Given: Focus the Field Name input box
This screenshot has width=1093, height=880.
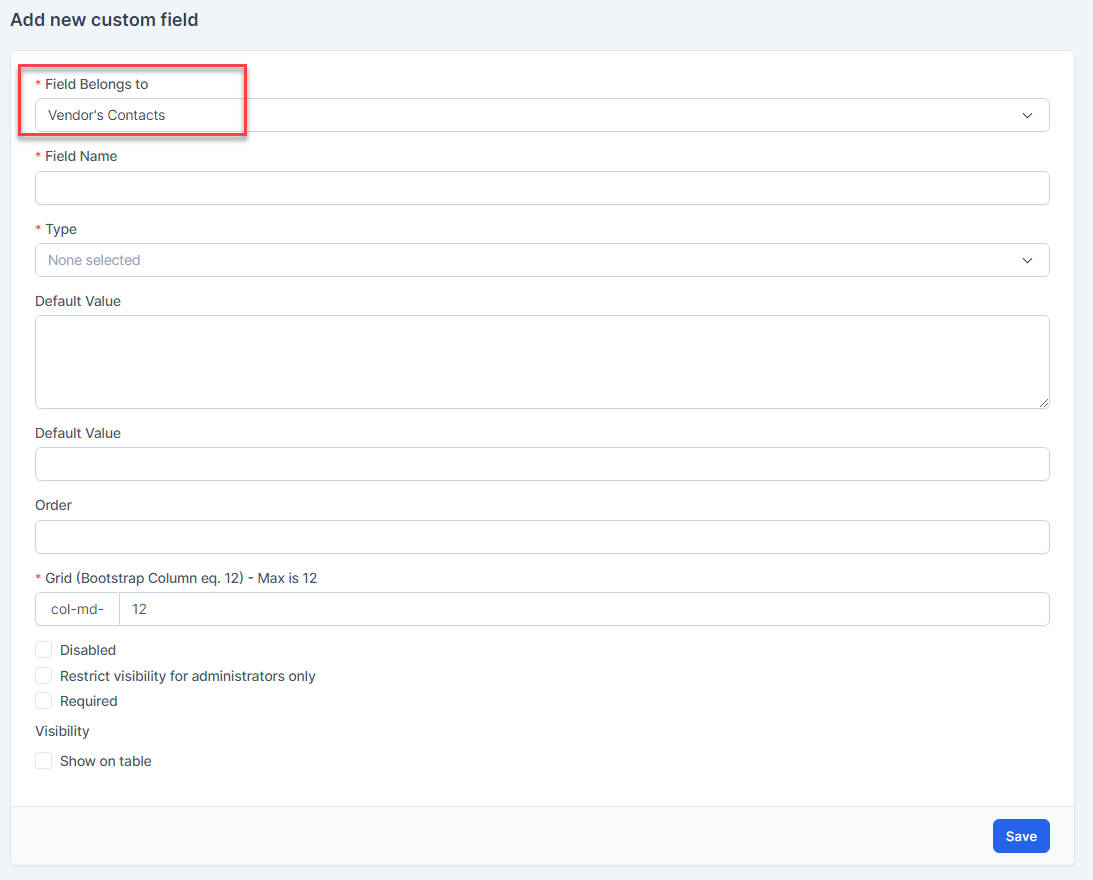Looking at the screenshot, I should 541,188.
